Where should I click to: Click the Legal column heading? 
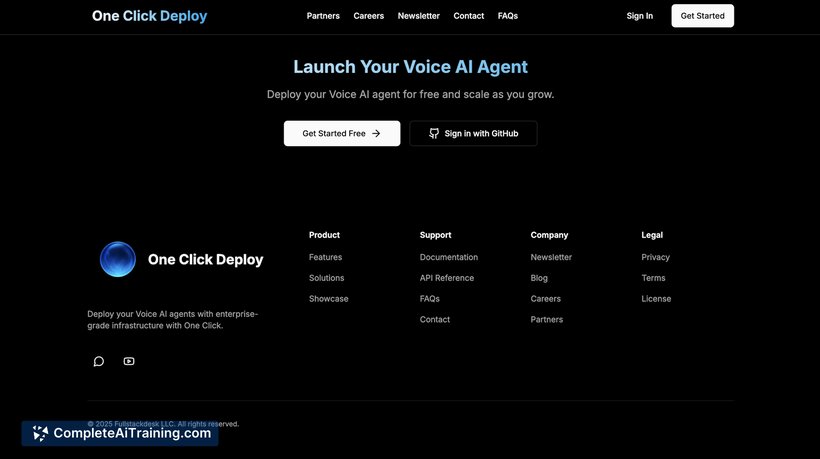coord(652,235)
